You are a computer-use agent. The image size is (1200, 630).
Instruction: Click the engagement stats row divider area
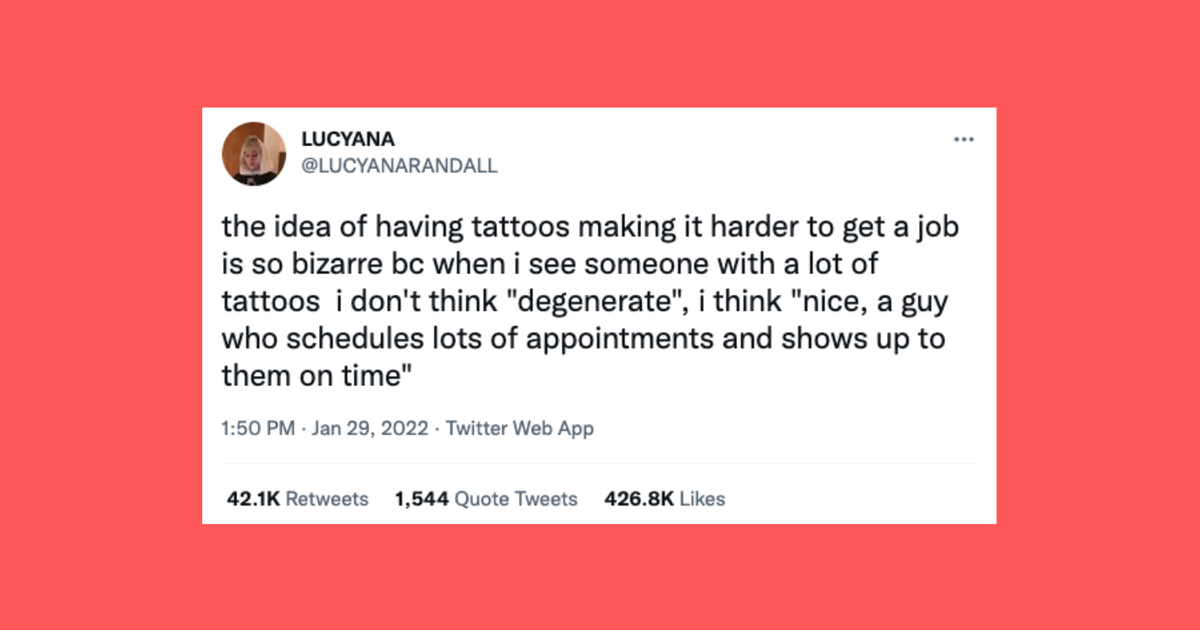pos(600,464)
